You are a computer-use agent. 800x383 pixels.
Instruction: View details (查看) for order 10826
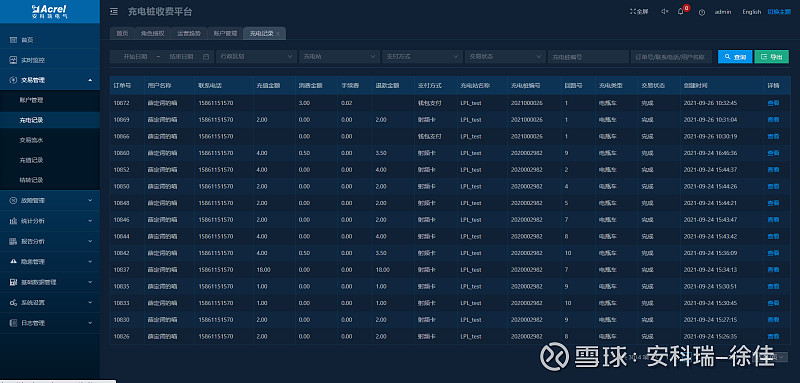point(773,337)
